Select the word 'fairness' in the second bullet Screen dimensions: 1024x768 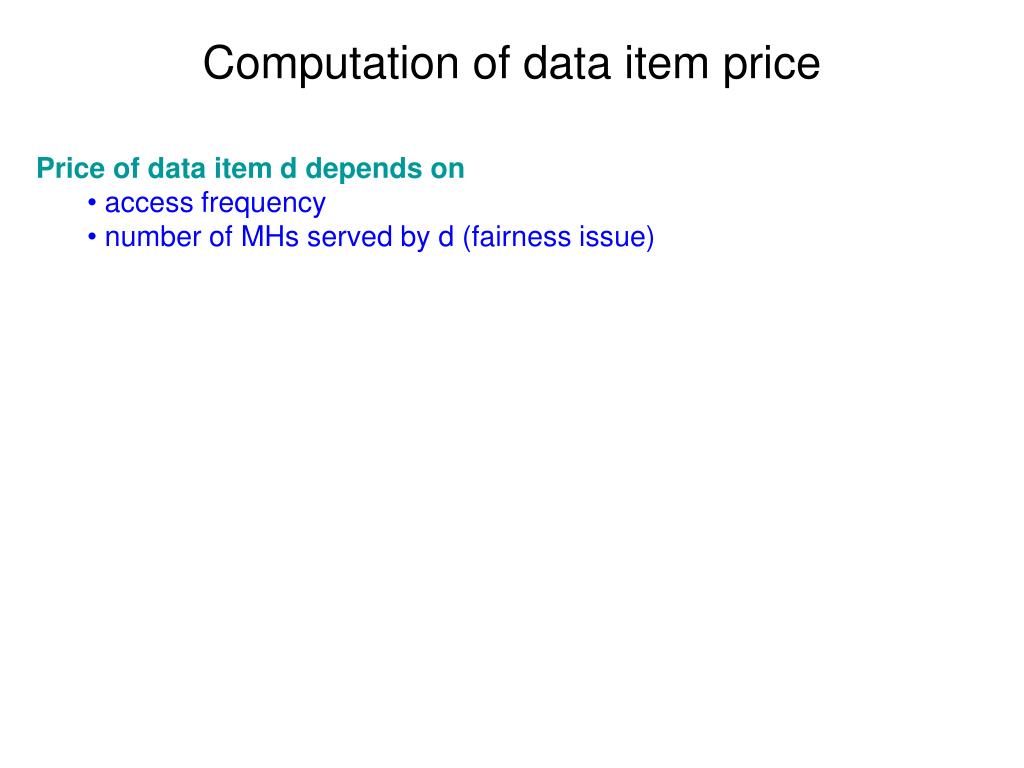point(519,236)
